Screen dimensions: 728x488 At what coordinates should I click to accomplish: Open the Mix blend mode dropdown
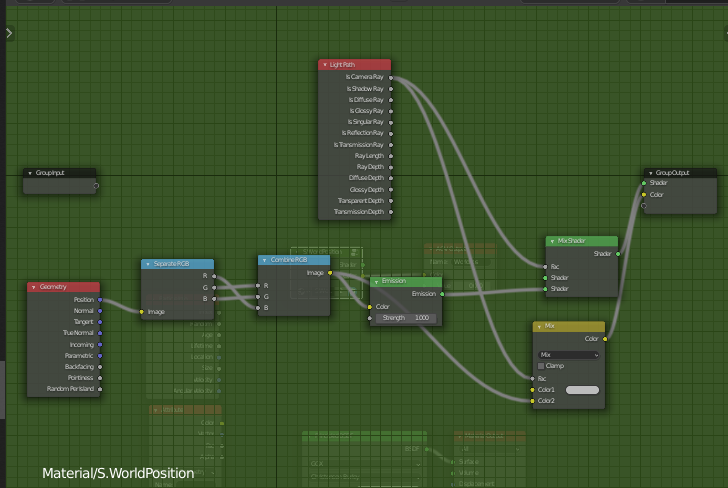(x=569, y=355)
